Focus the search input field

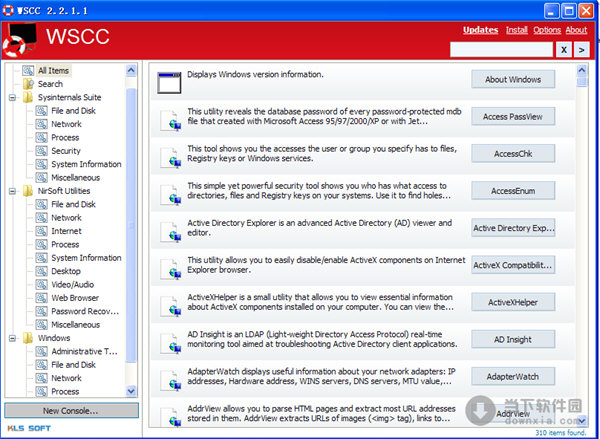pos(501,50)
